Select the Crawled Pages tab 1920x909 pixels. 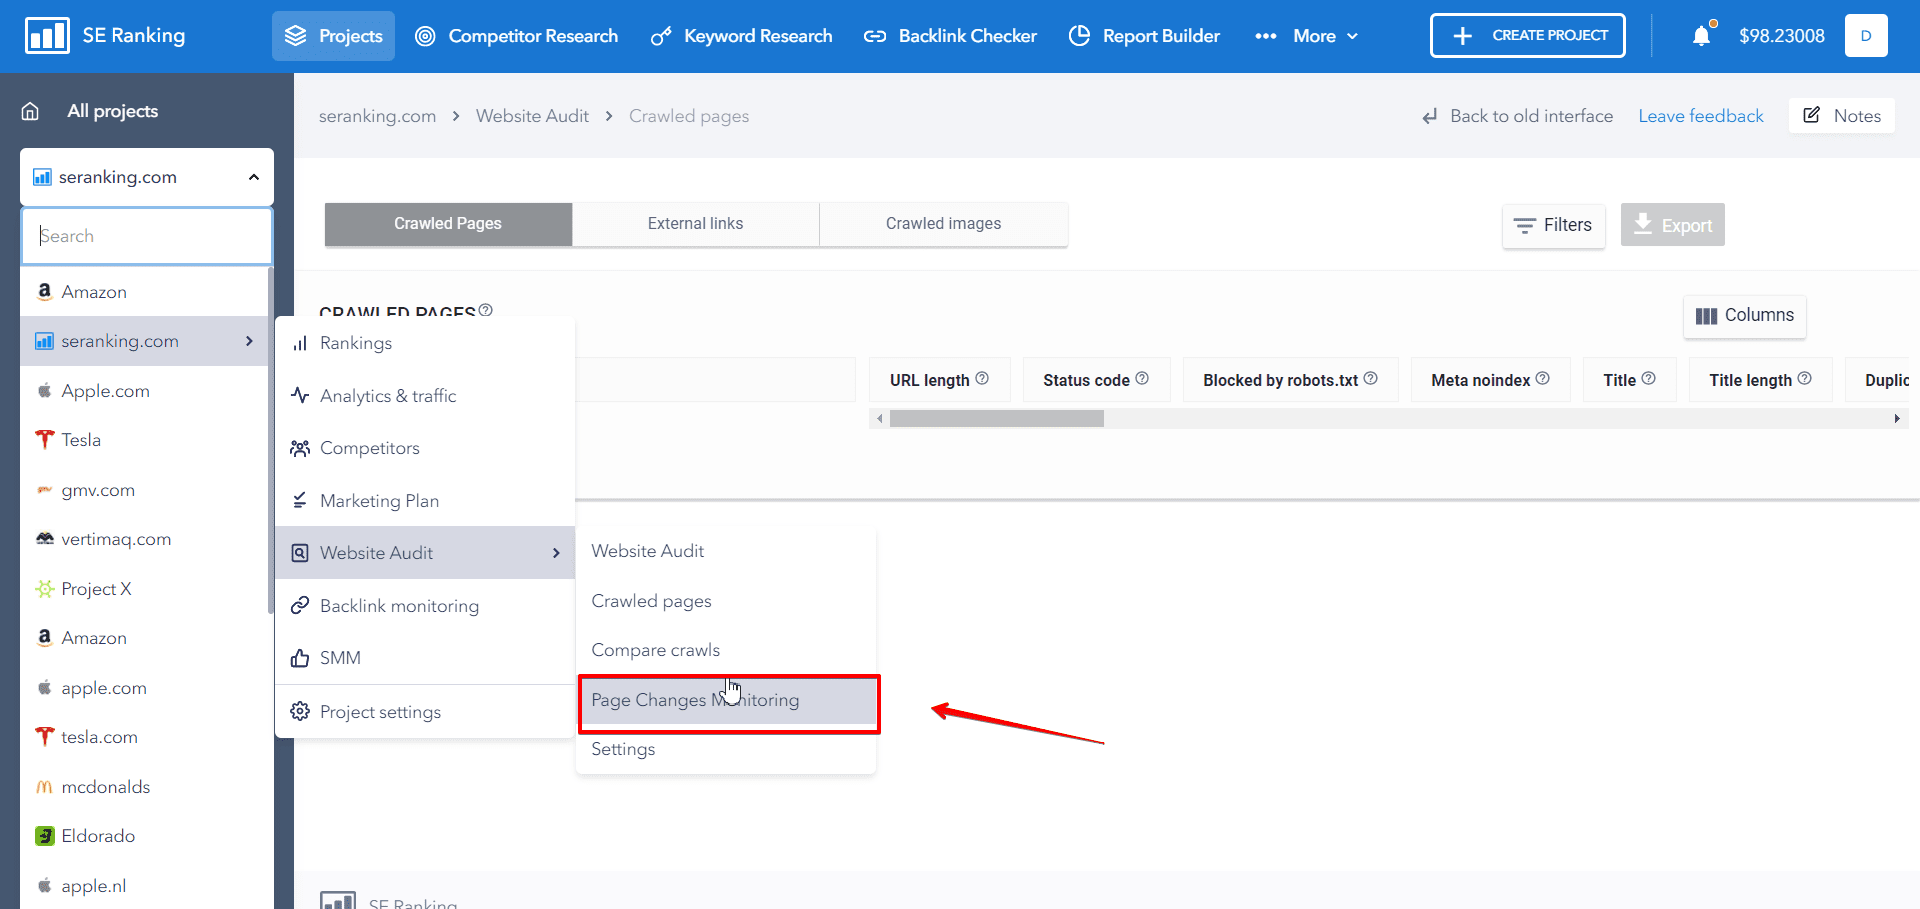(x=448, y=224)
